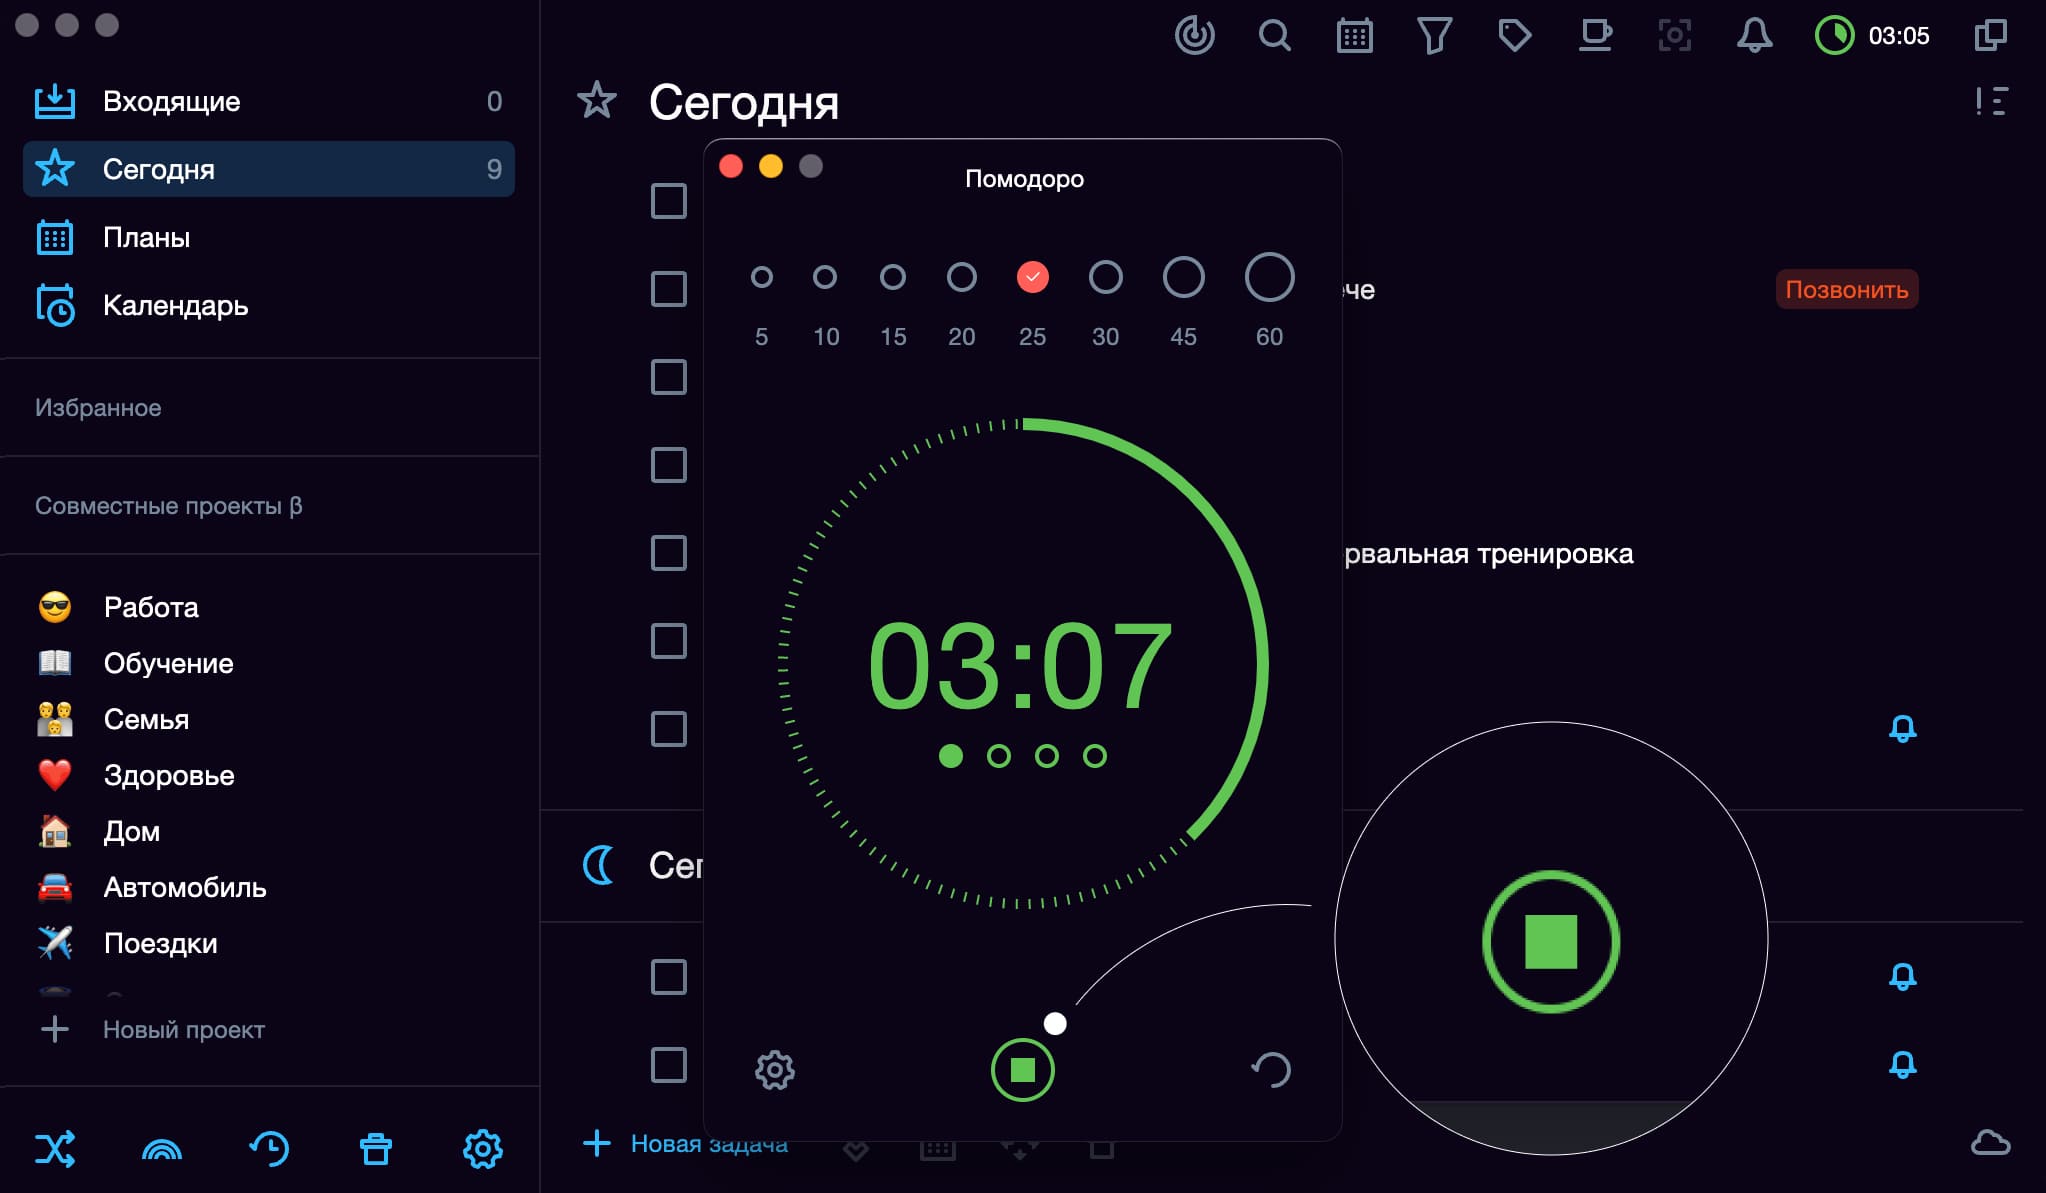This screenshot has height=1193, width=2046.
Task: Stop the Pomodoro timer
Action: point(1023,1070)
